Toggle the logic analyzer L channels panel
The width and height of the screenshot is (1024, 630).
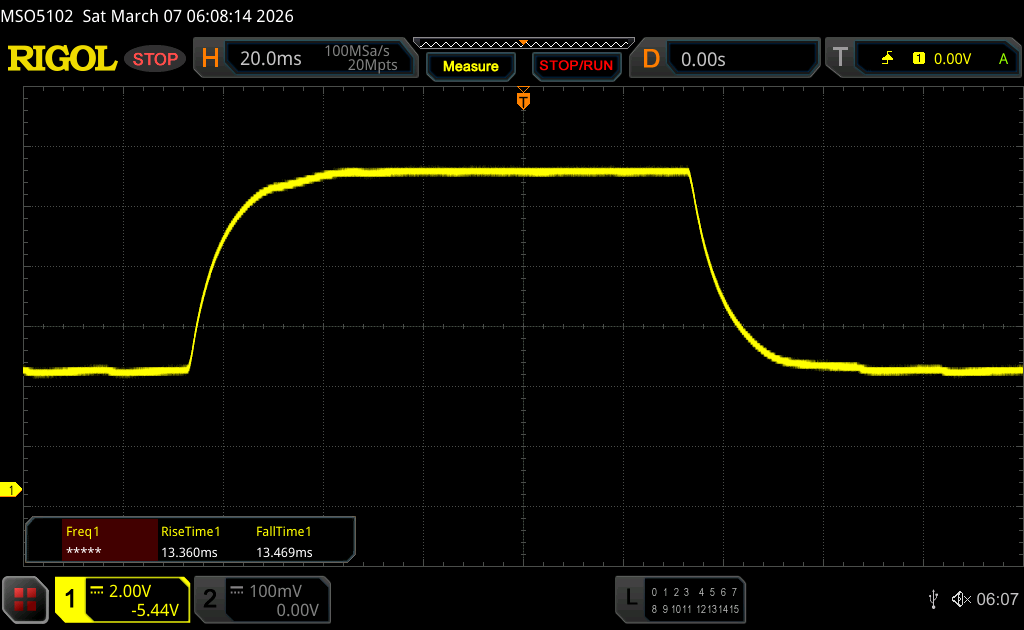[x=630, y=598]
